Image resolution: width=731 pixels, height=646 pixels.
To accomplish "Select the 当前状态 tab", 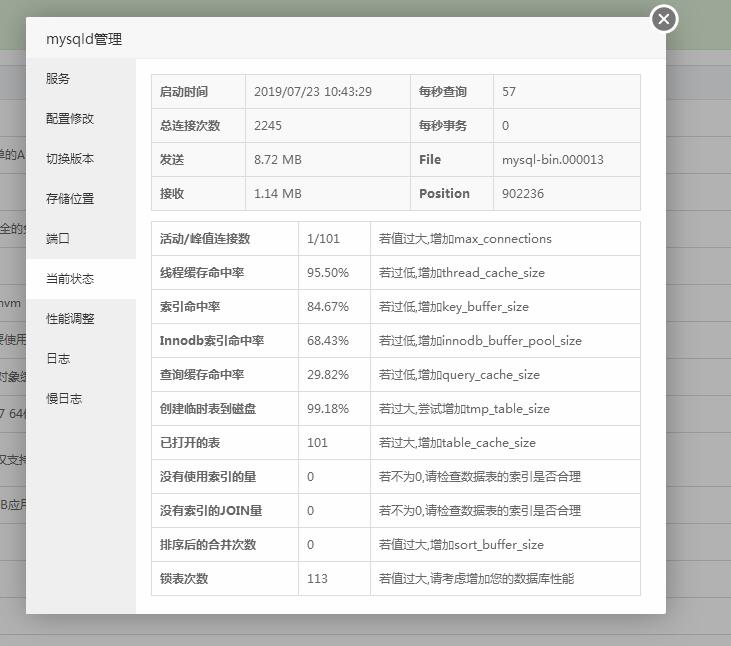I will tap(70, 279).
